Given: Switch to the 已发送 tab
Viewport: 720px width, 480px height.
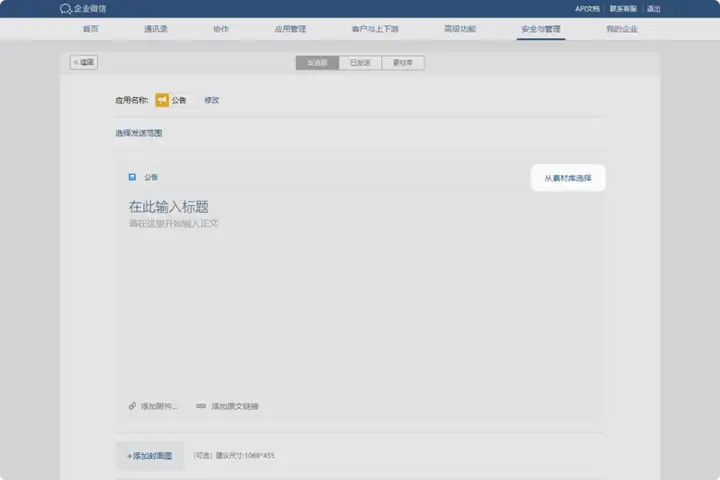Looking at the screenshot, I should (x=360, y=63).
